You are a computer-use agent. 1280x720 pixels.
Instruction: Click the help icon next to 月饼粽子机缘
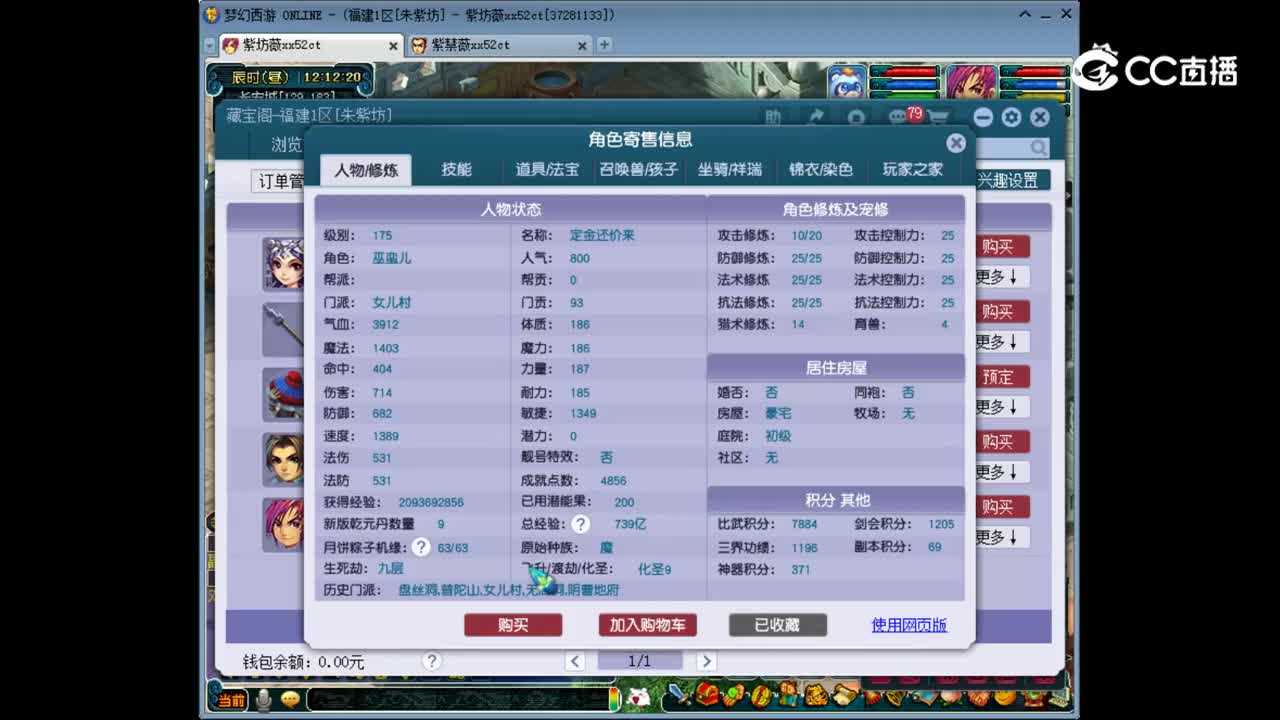[x=421, y=547]
